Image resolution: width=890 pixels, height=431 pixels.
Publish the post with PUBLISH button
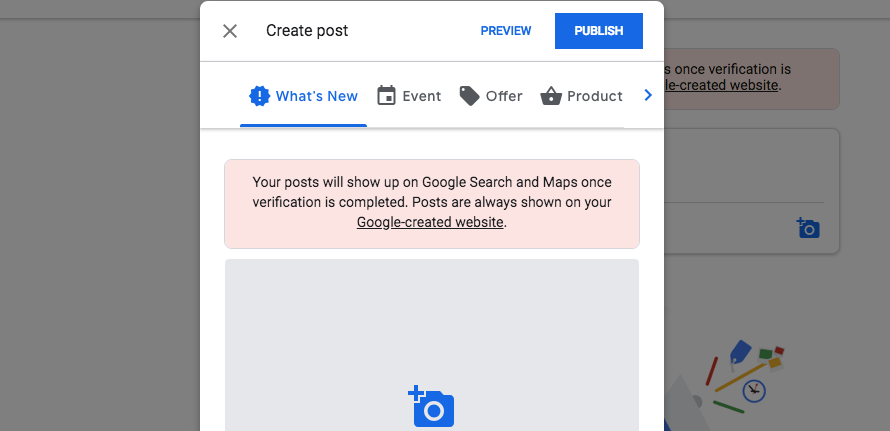pyautogui.click(x=599, y=31)
